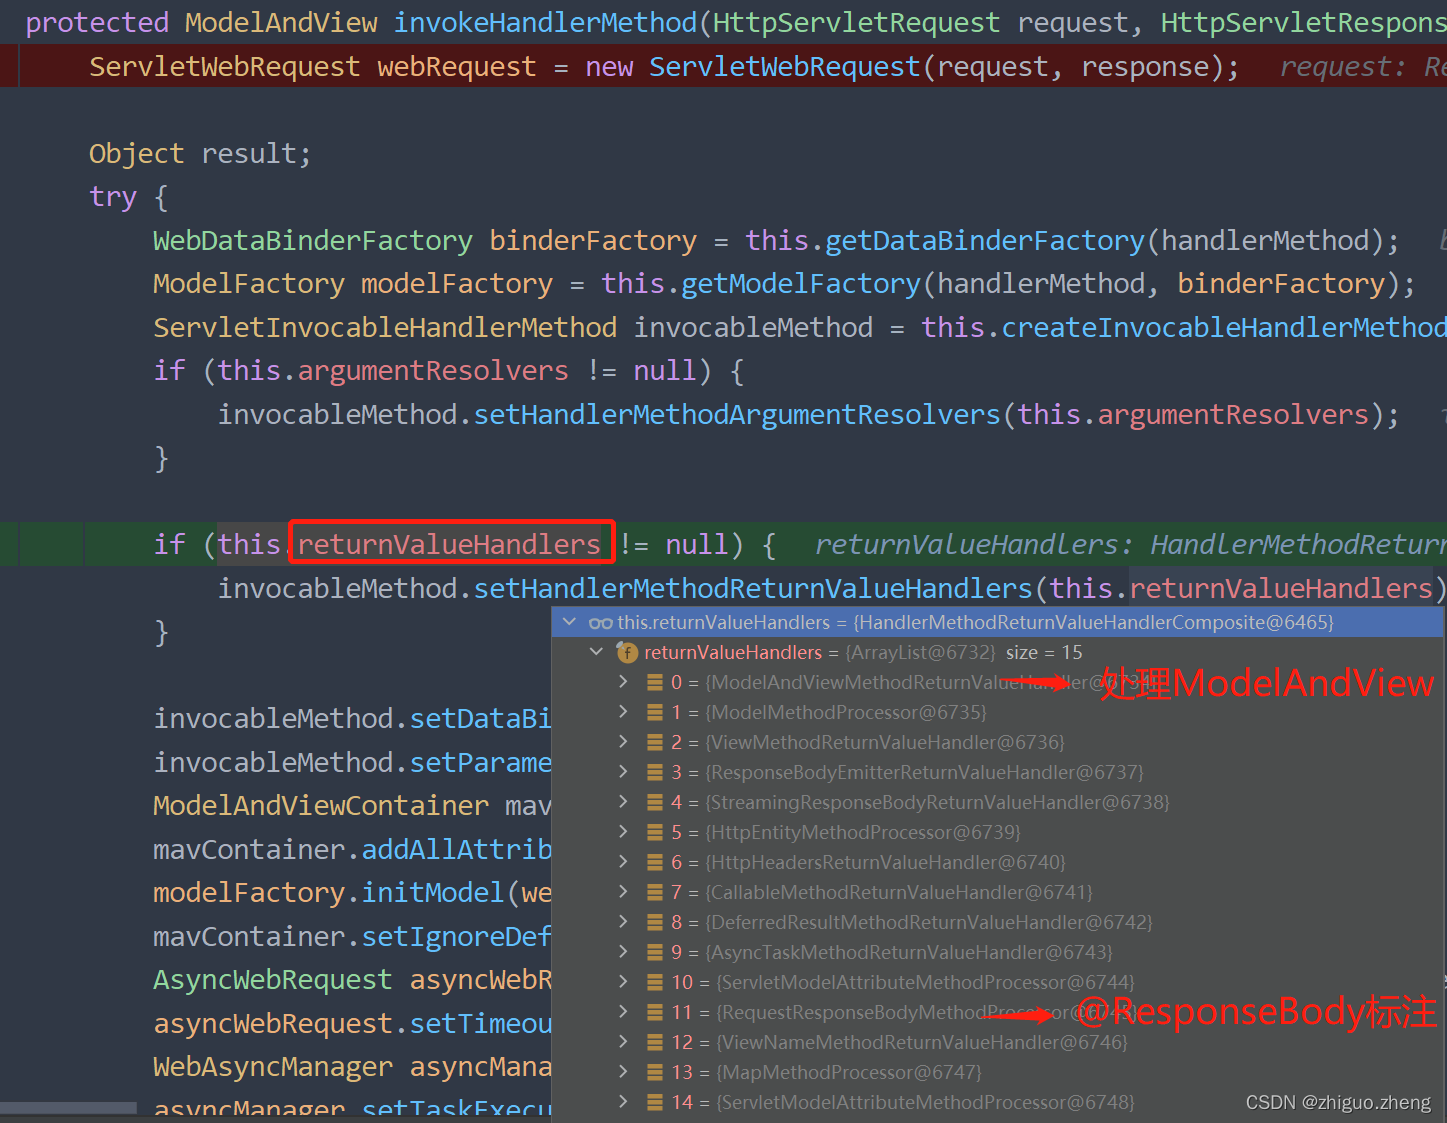Click the binderFactory variable name
1447x1123 pixels.
tap(592, 240)
